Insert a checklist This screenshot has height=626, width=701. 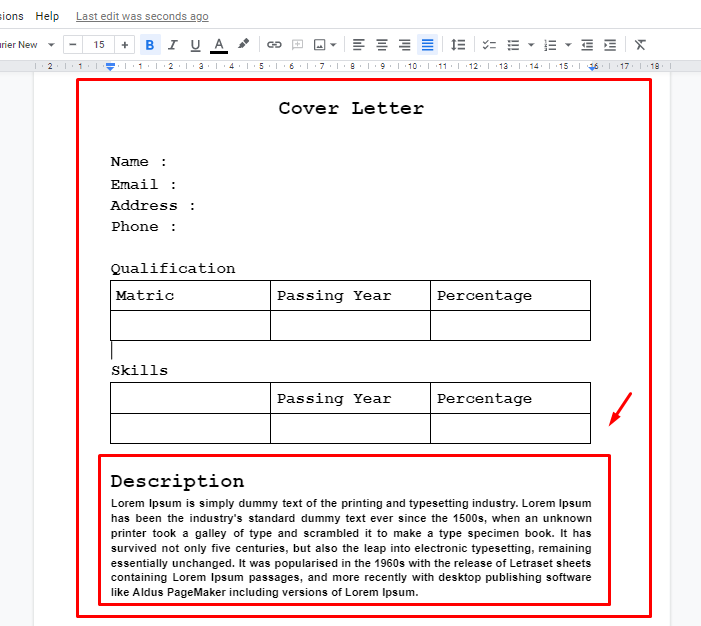[x=489, y=45]
